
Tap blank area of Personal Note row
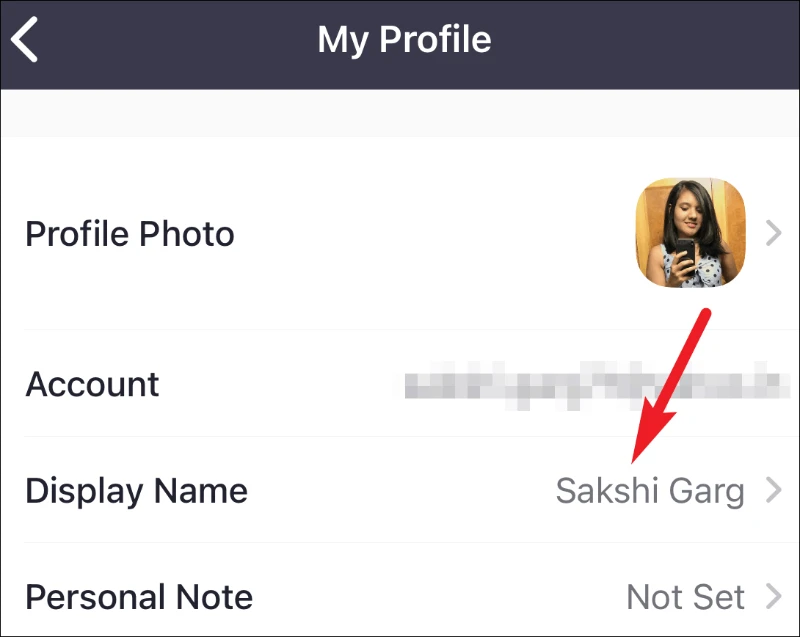click(x=439, y=597)
